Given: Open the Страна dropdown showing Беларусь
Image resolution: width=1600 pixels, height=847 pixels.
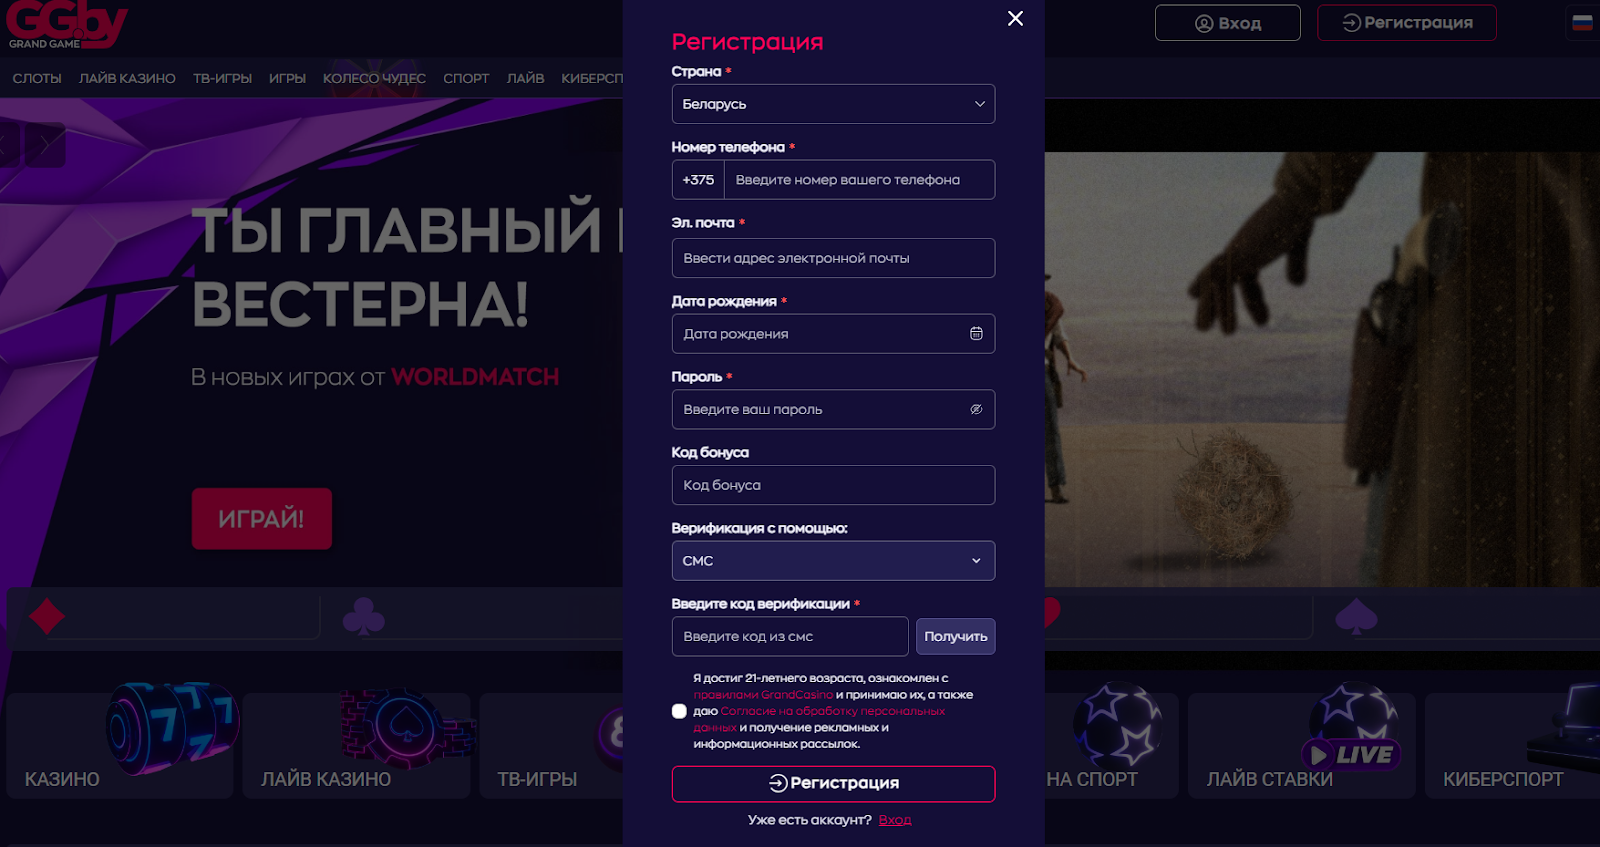Looking at the screenshot, I should tap(833, 104).
